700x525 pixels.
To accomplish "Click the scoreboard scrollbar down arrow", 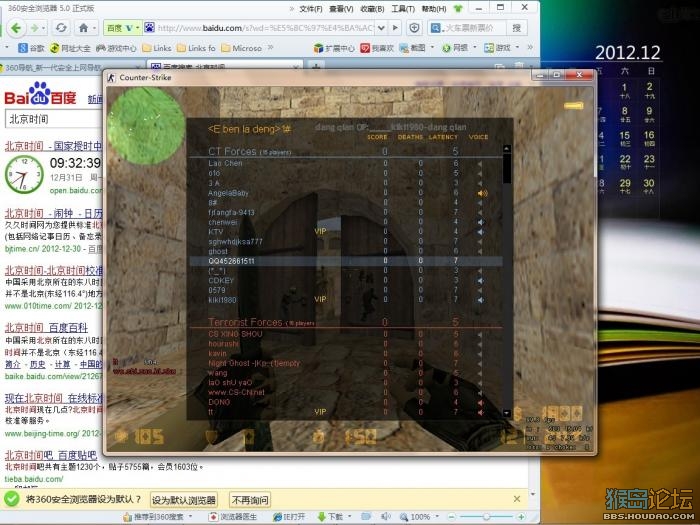I will (507, 413).
